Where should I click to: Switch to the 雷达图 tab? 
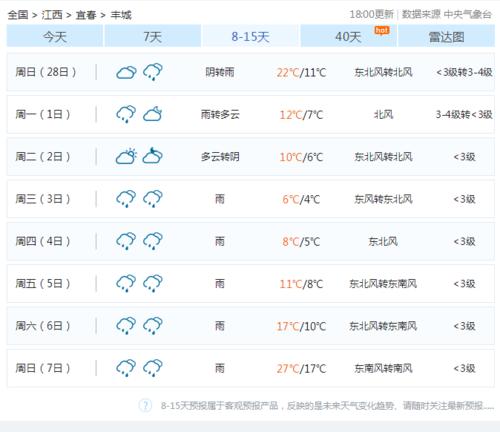click(x=447, y=36)
